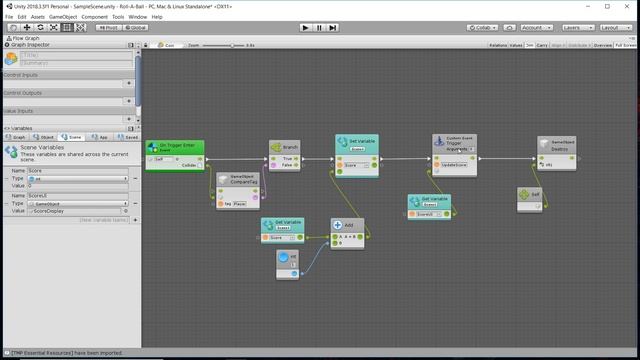Image resolution: width=640 pixels, height=360 pixels.
Task: Click the Play button
Action: (305, 28)
